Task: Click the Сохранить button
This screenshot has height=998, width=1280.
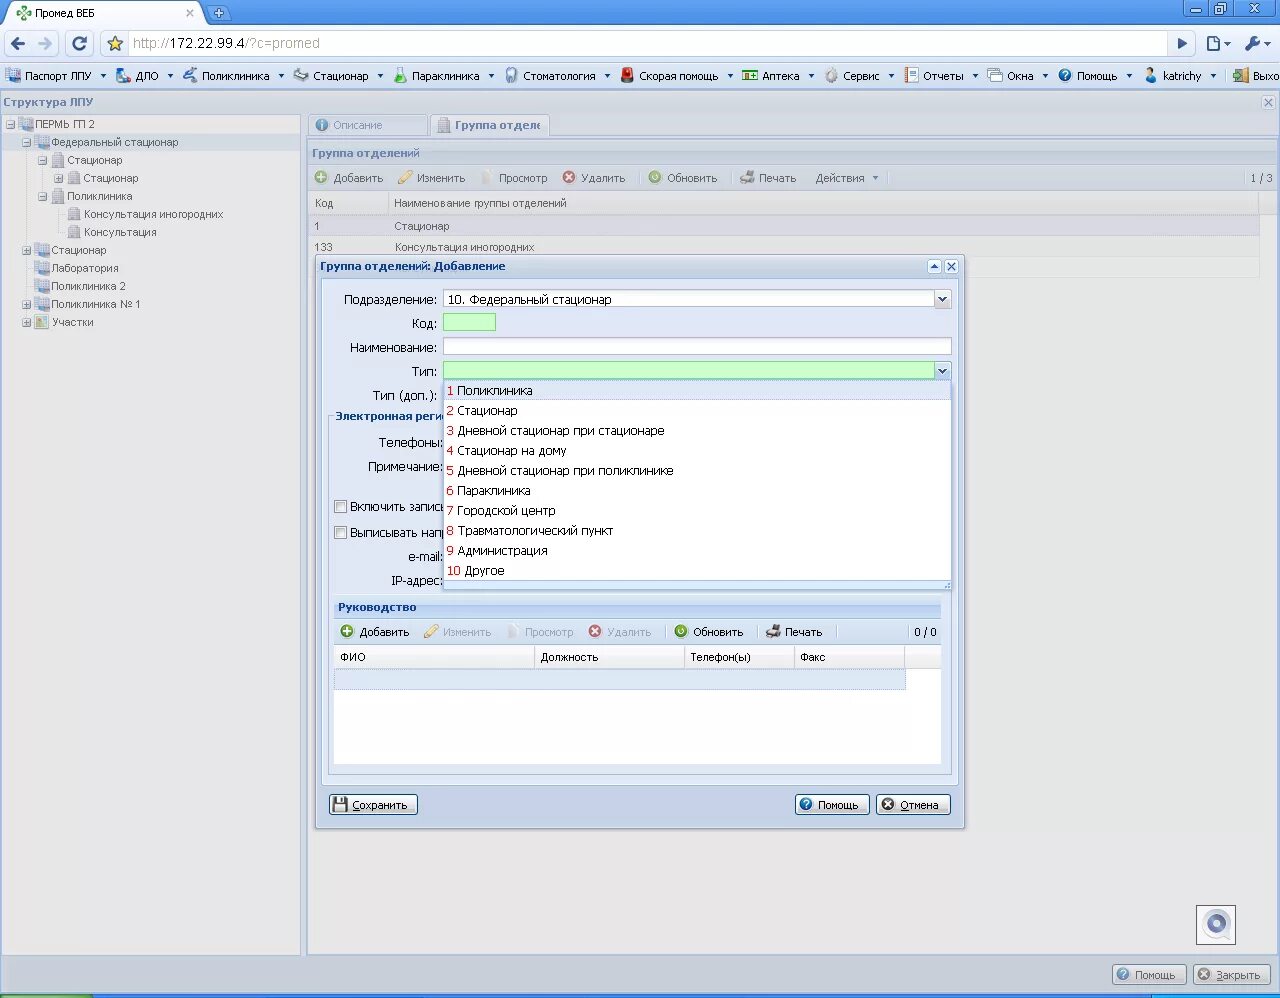Action: point(373,805)
